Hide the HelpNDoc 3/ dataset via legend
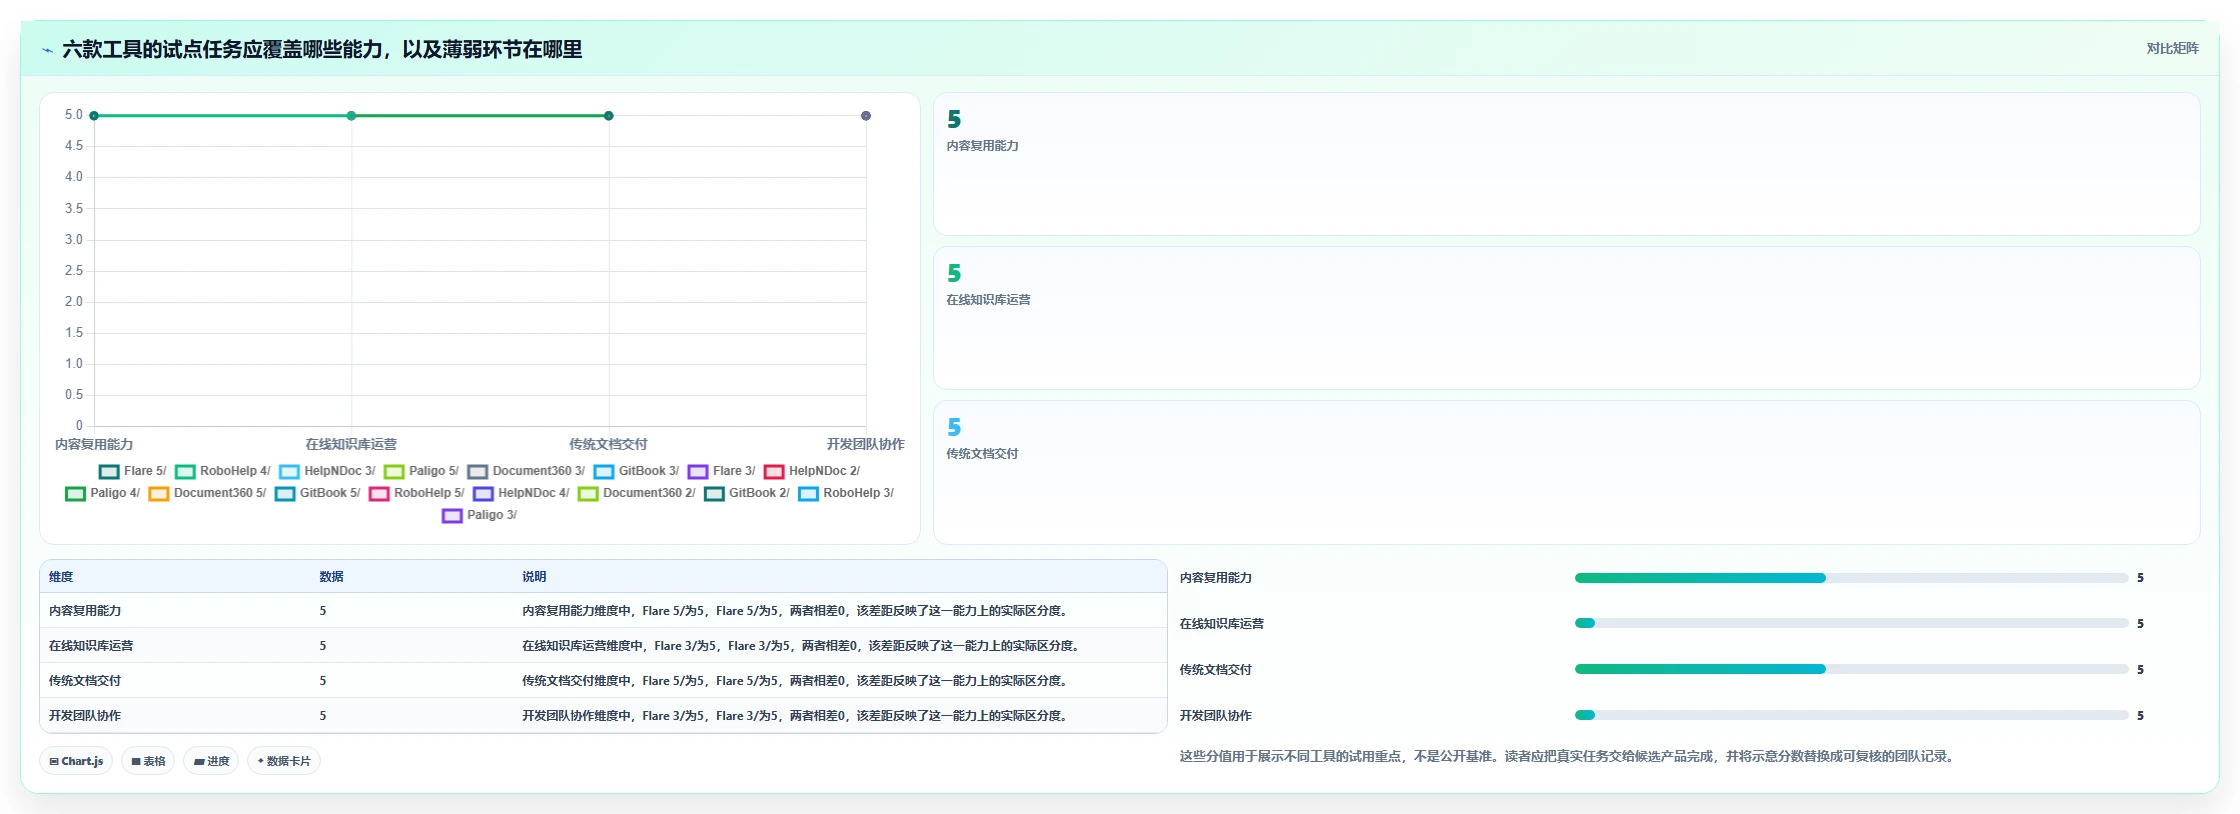The image size is (2240, 814). [327, 471]
